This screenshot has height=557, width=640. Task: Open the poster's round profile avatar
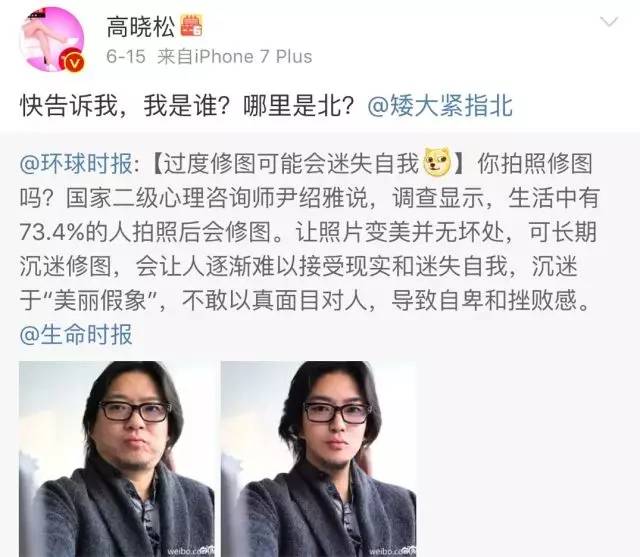point(52,39)
